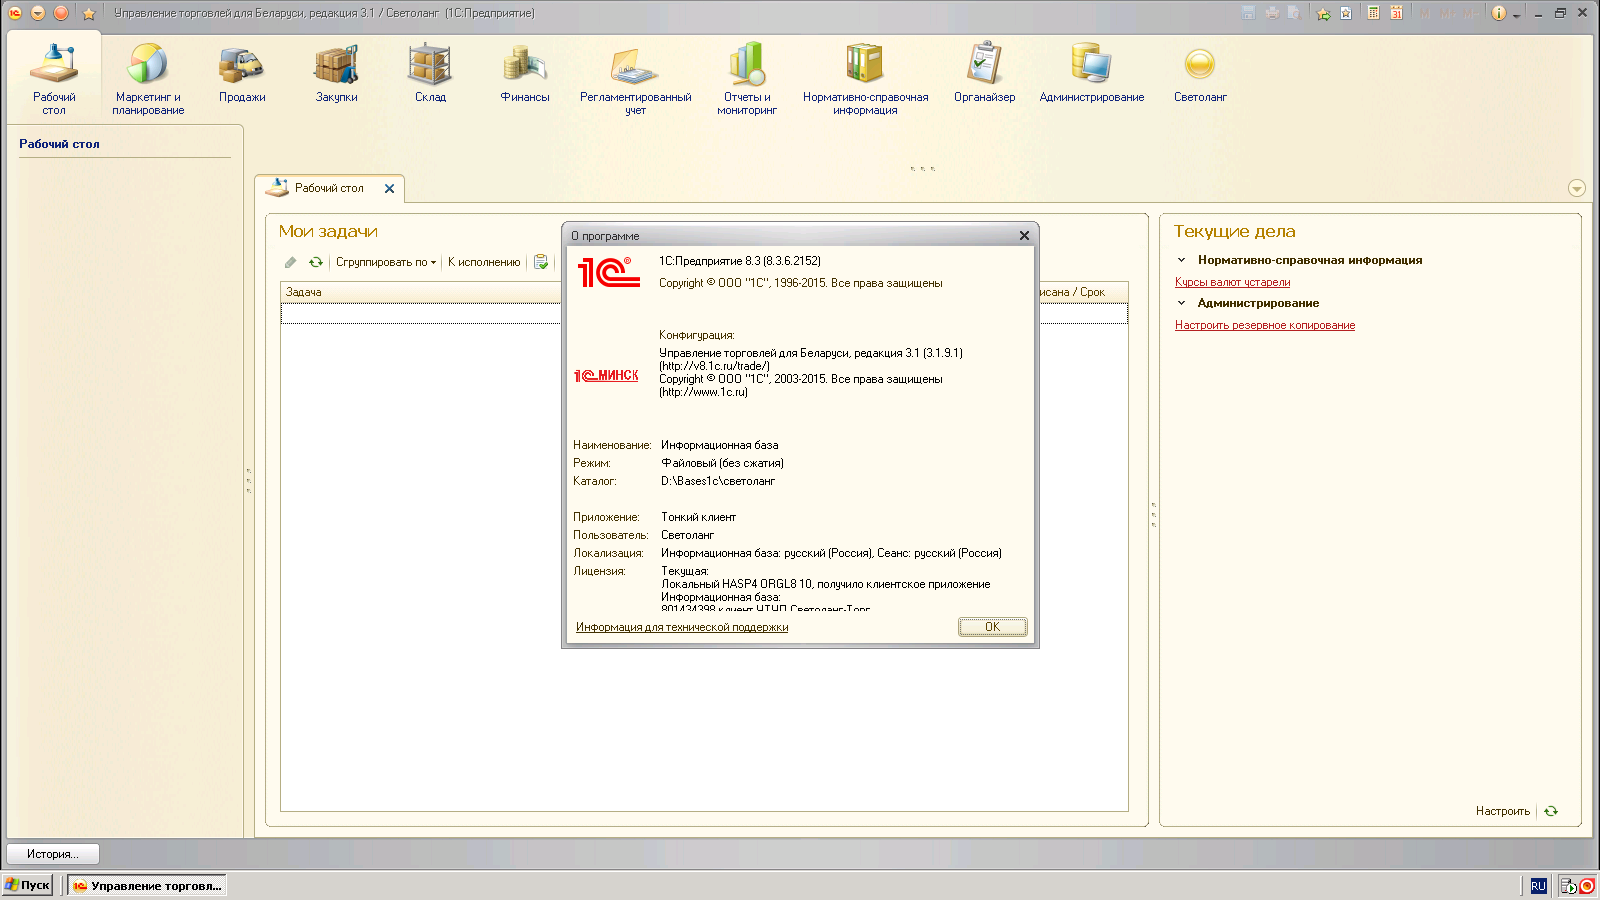The height and width of the screenshot is (900, 1600).
Task: Collapse Нормативно-справочная информация group
Action: click(x=1181, y=260)
